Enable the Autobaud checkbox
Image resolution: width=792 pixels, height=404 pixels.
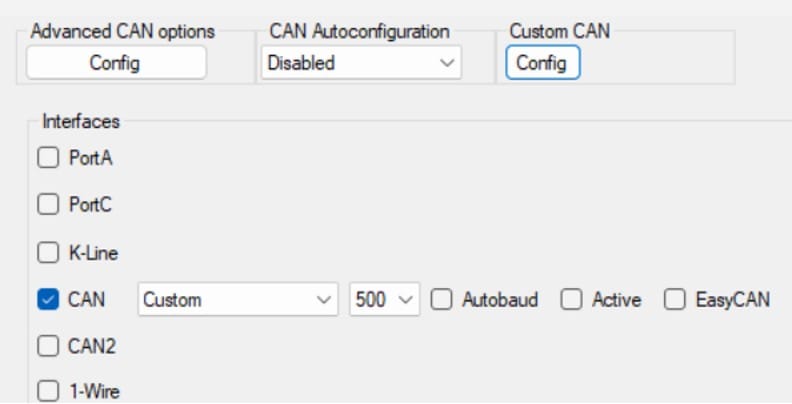point(441,299)
